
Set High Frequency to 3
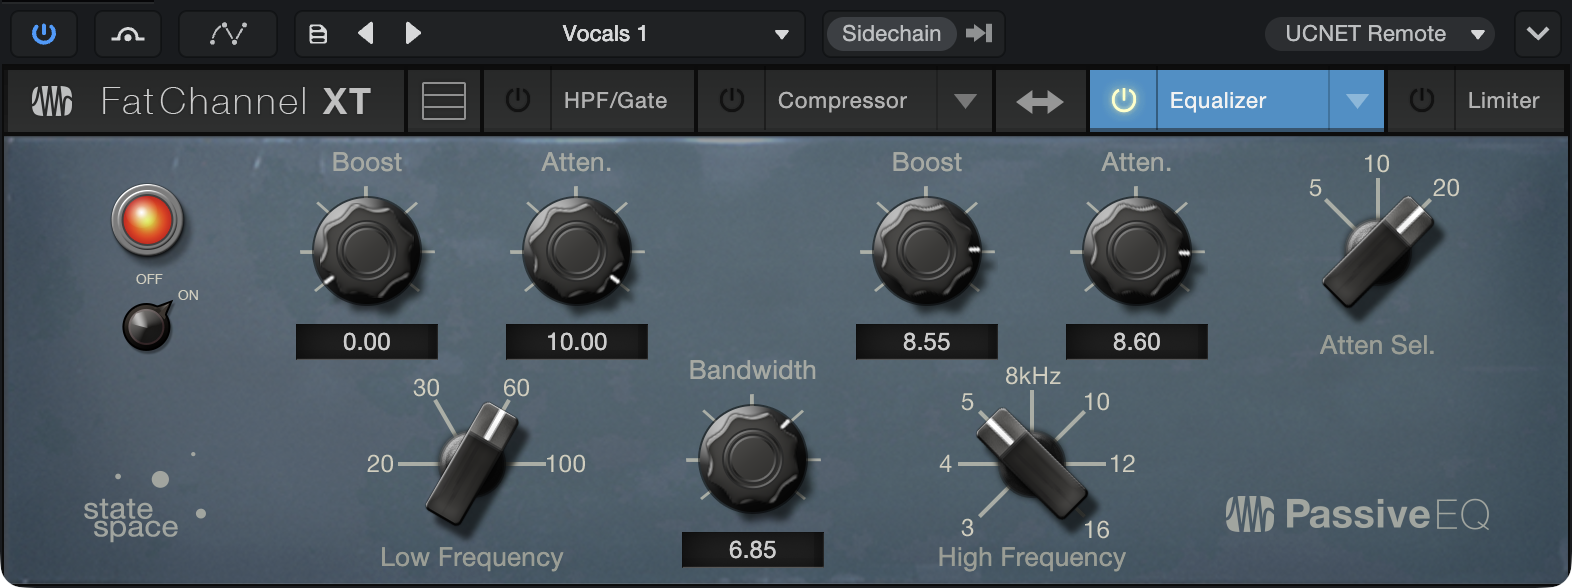point(967,527)
